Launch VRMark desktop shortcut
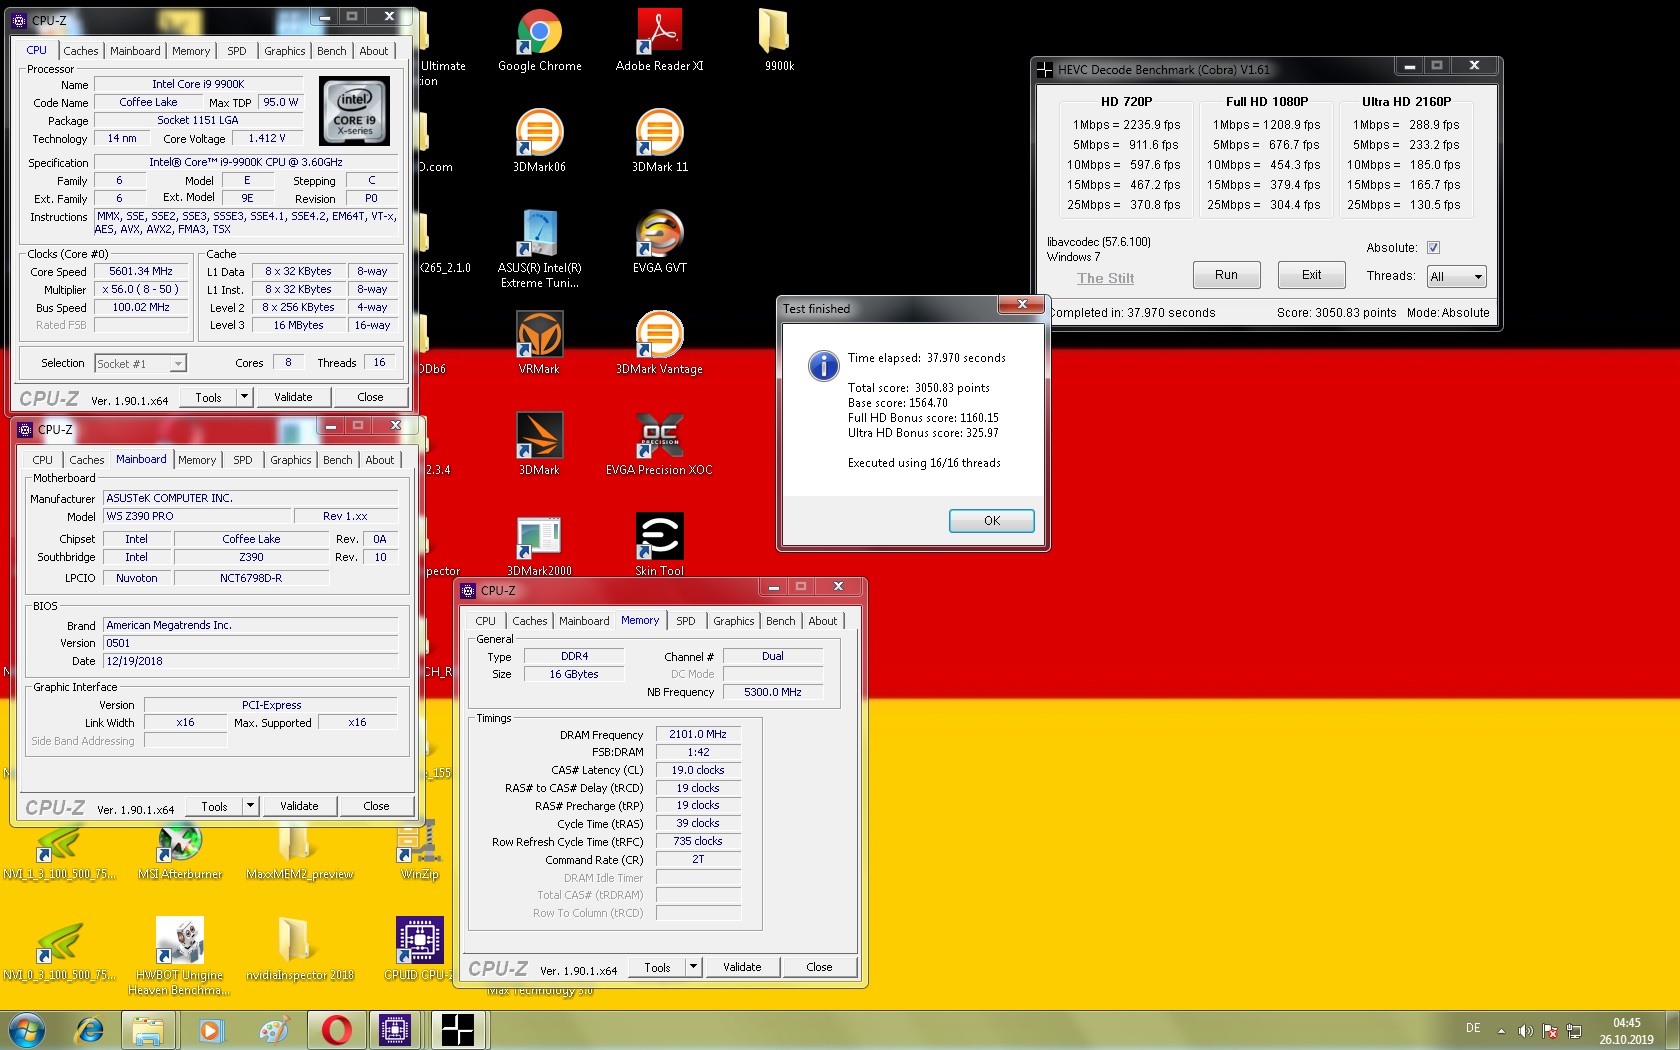1680x1050 pixels. [540, 343]
